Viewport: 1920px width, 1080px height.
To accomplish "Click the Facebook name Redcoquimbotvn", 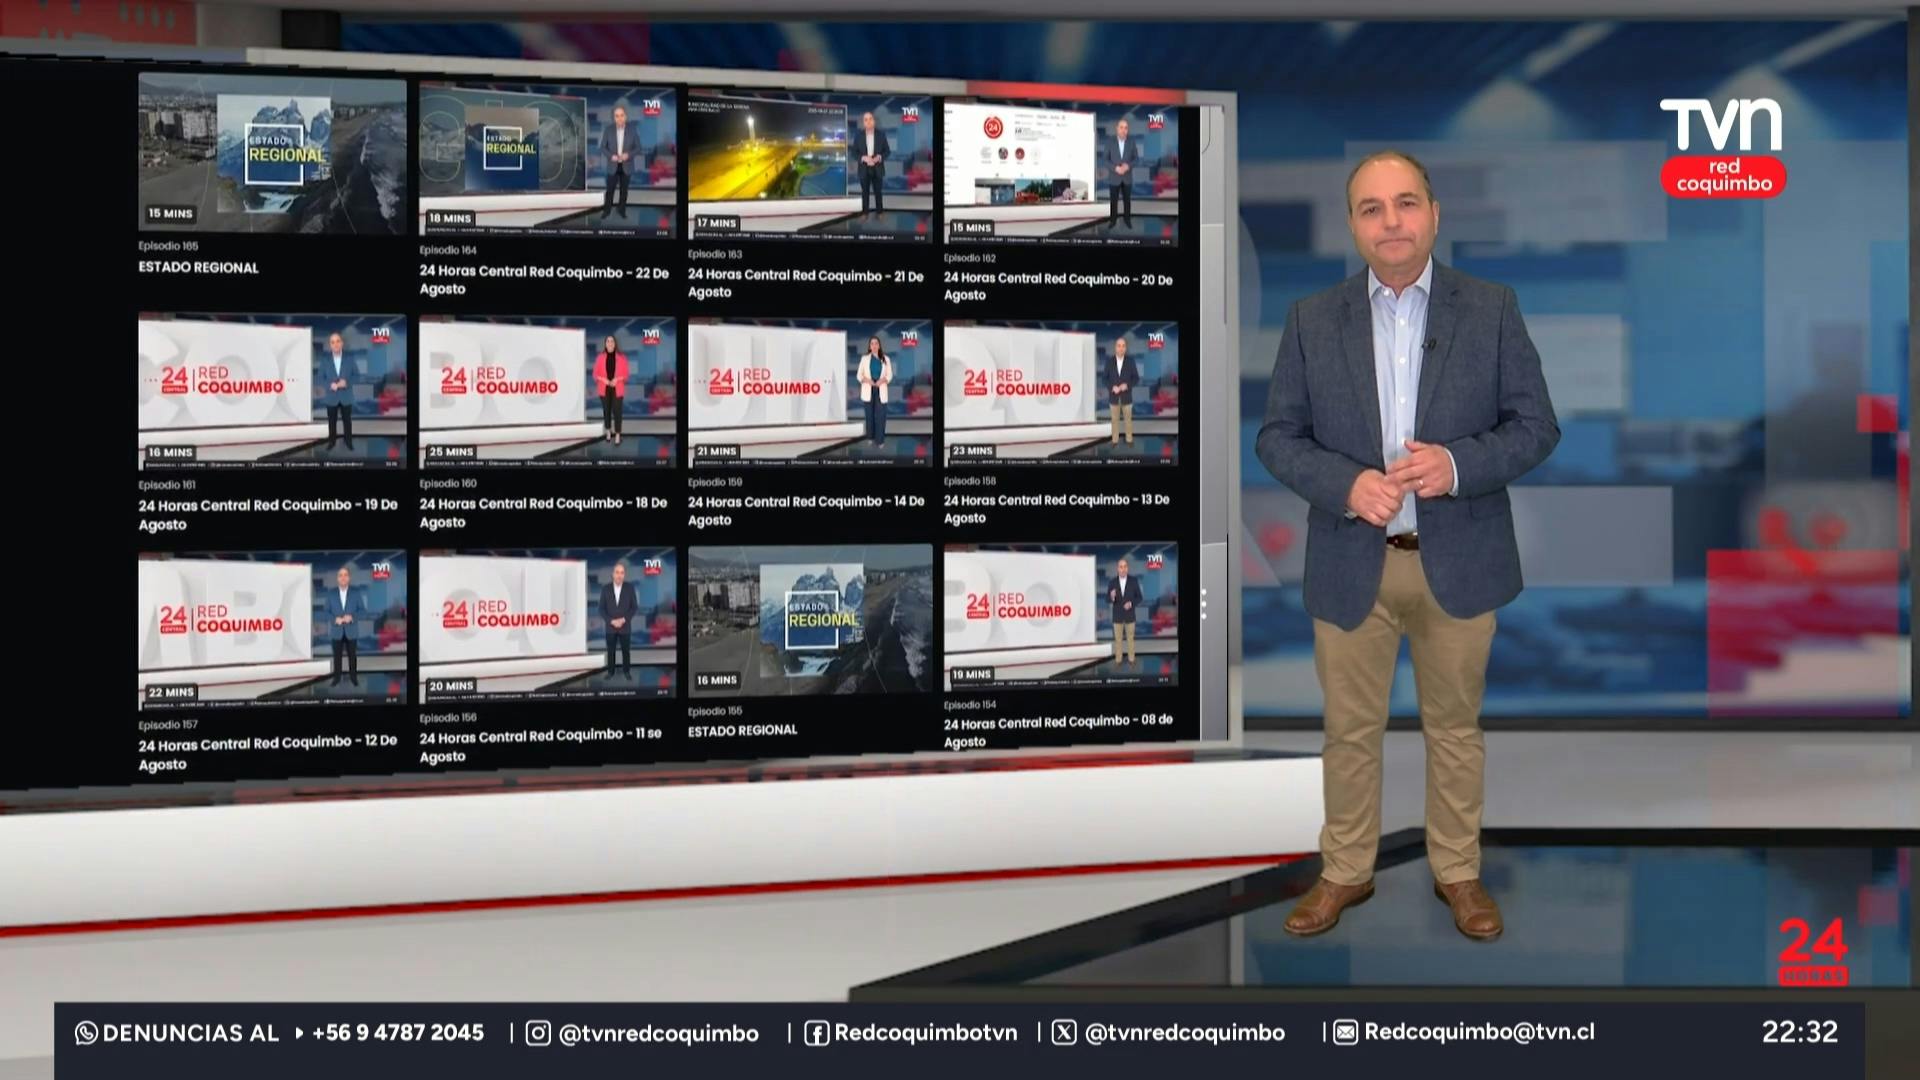I will click(926, 1032).
